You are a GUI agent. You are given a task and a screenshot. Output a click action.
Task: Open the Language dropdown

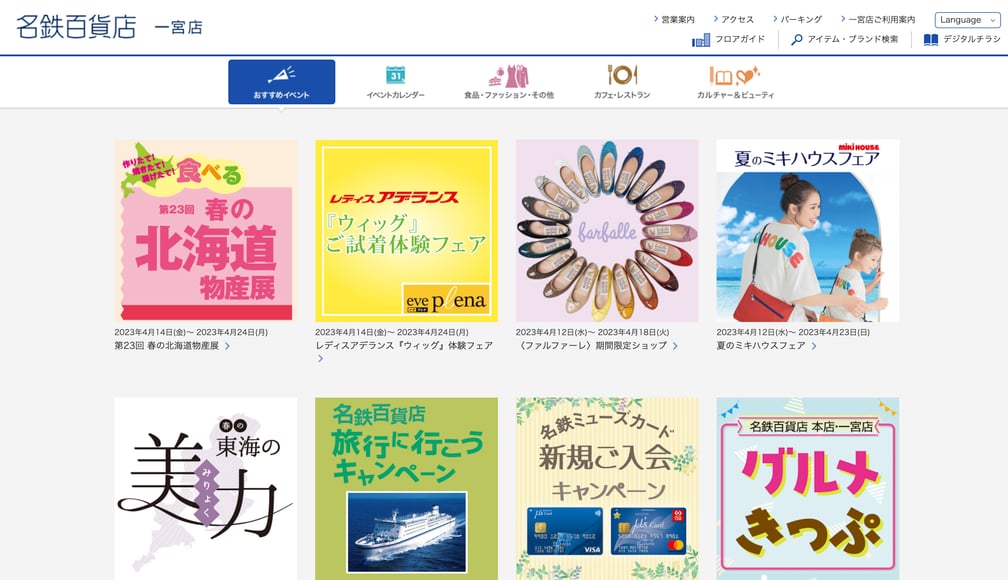[968, 20]
